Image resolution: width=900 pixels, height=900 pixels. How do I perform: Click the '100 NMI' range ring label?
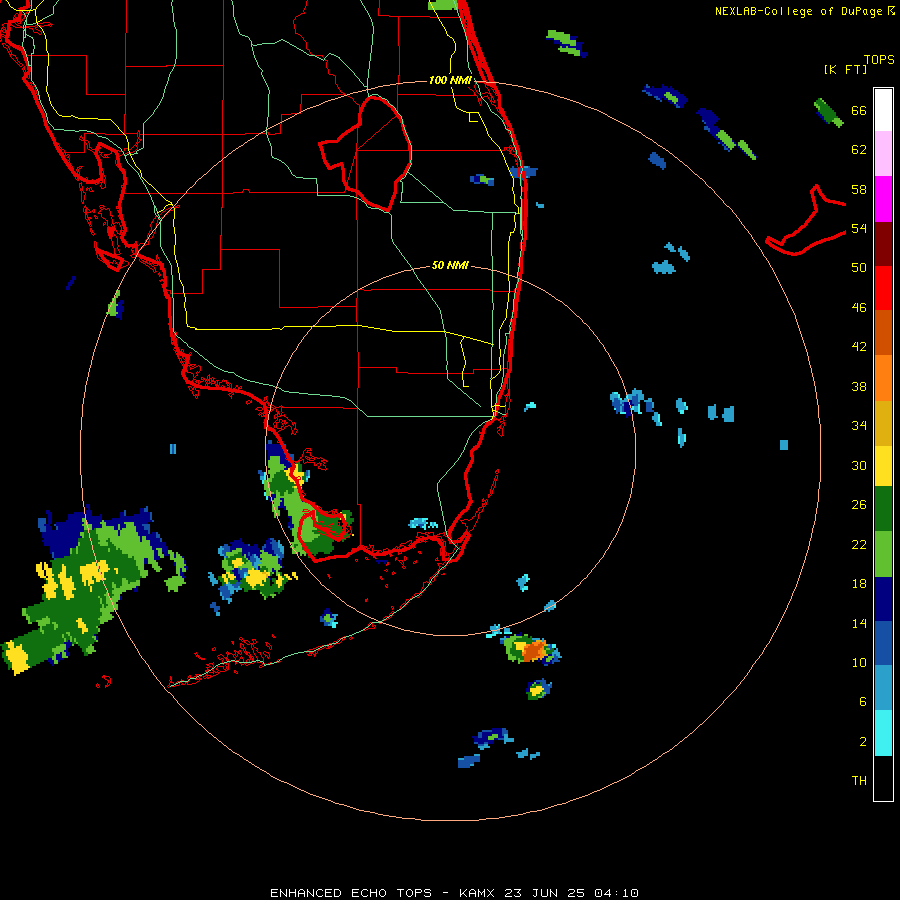point(450,80)
